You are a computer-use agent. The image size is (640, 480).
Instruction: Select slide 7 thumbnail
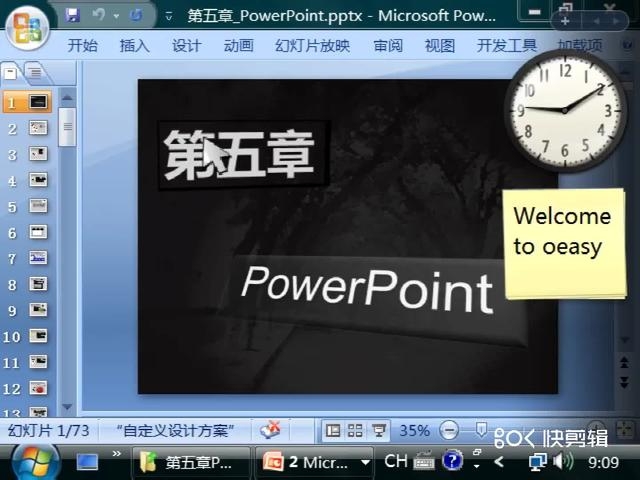click(x=38, y=258)
